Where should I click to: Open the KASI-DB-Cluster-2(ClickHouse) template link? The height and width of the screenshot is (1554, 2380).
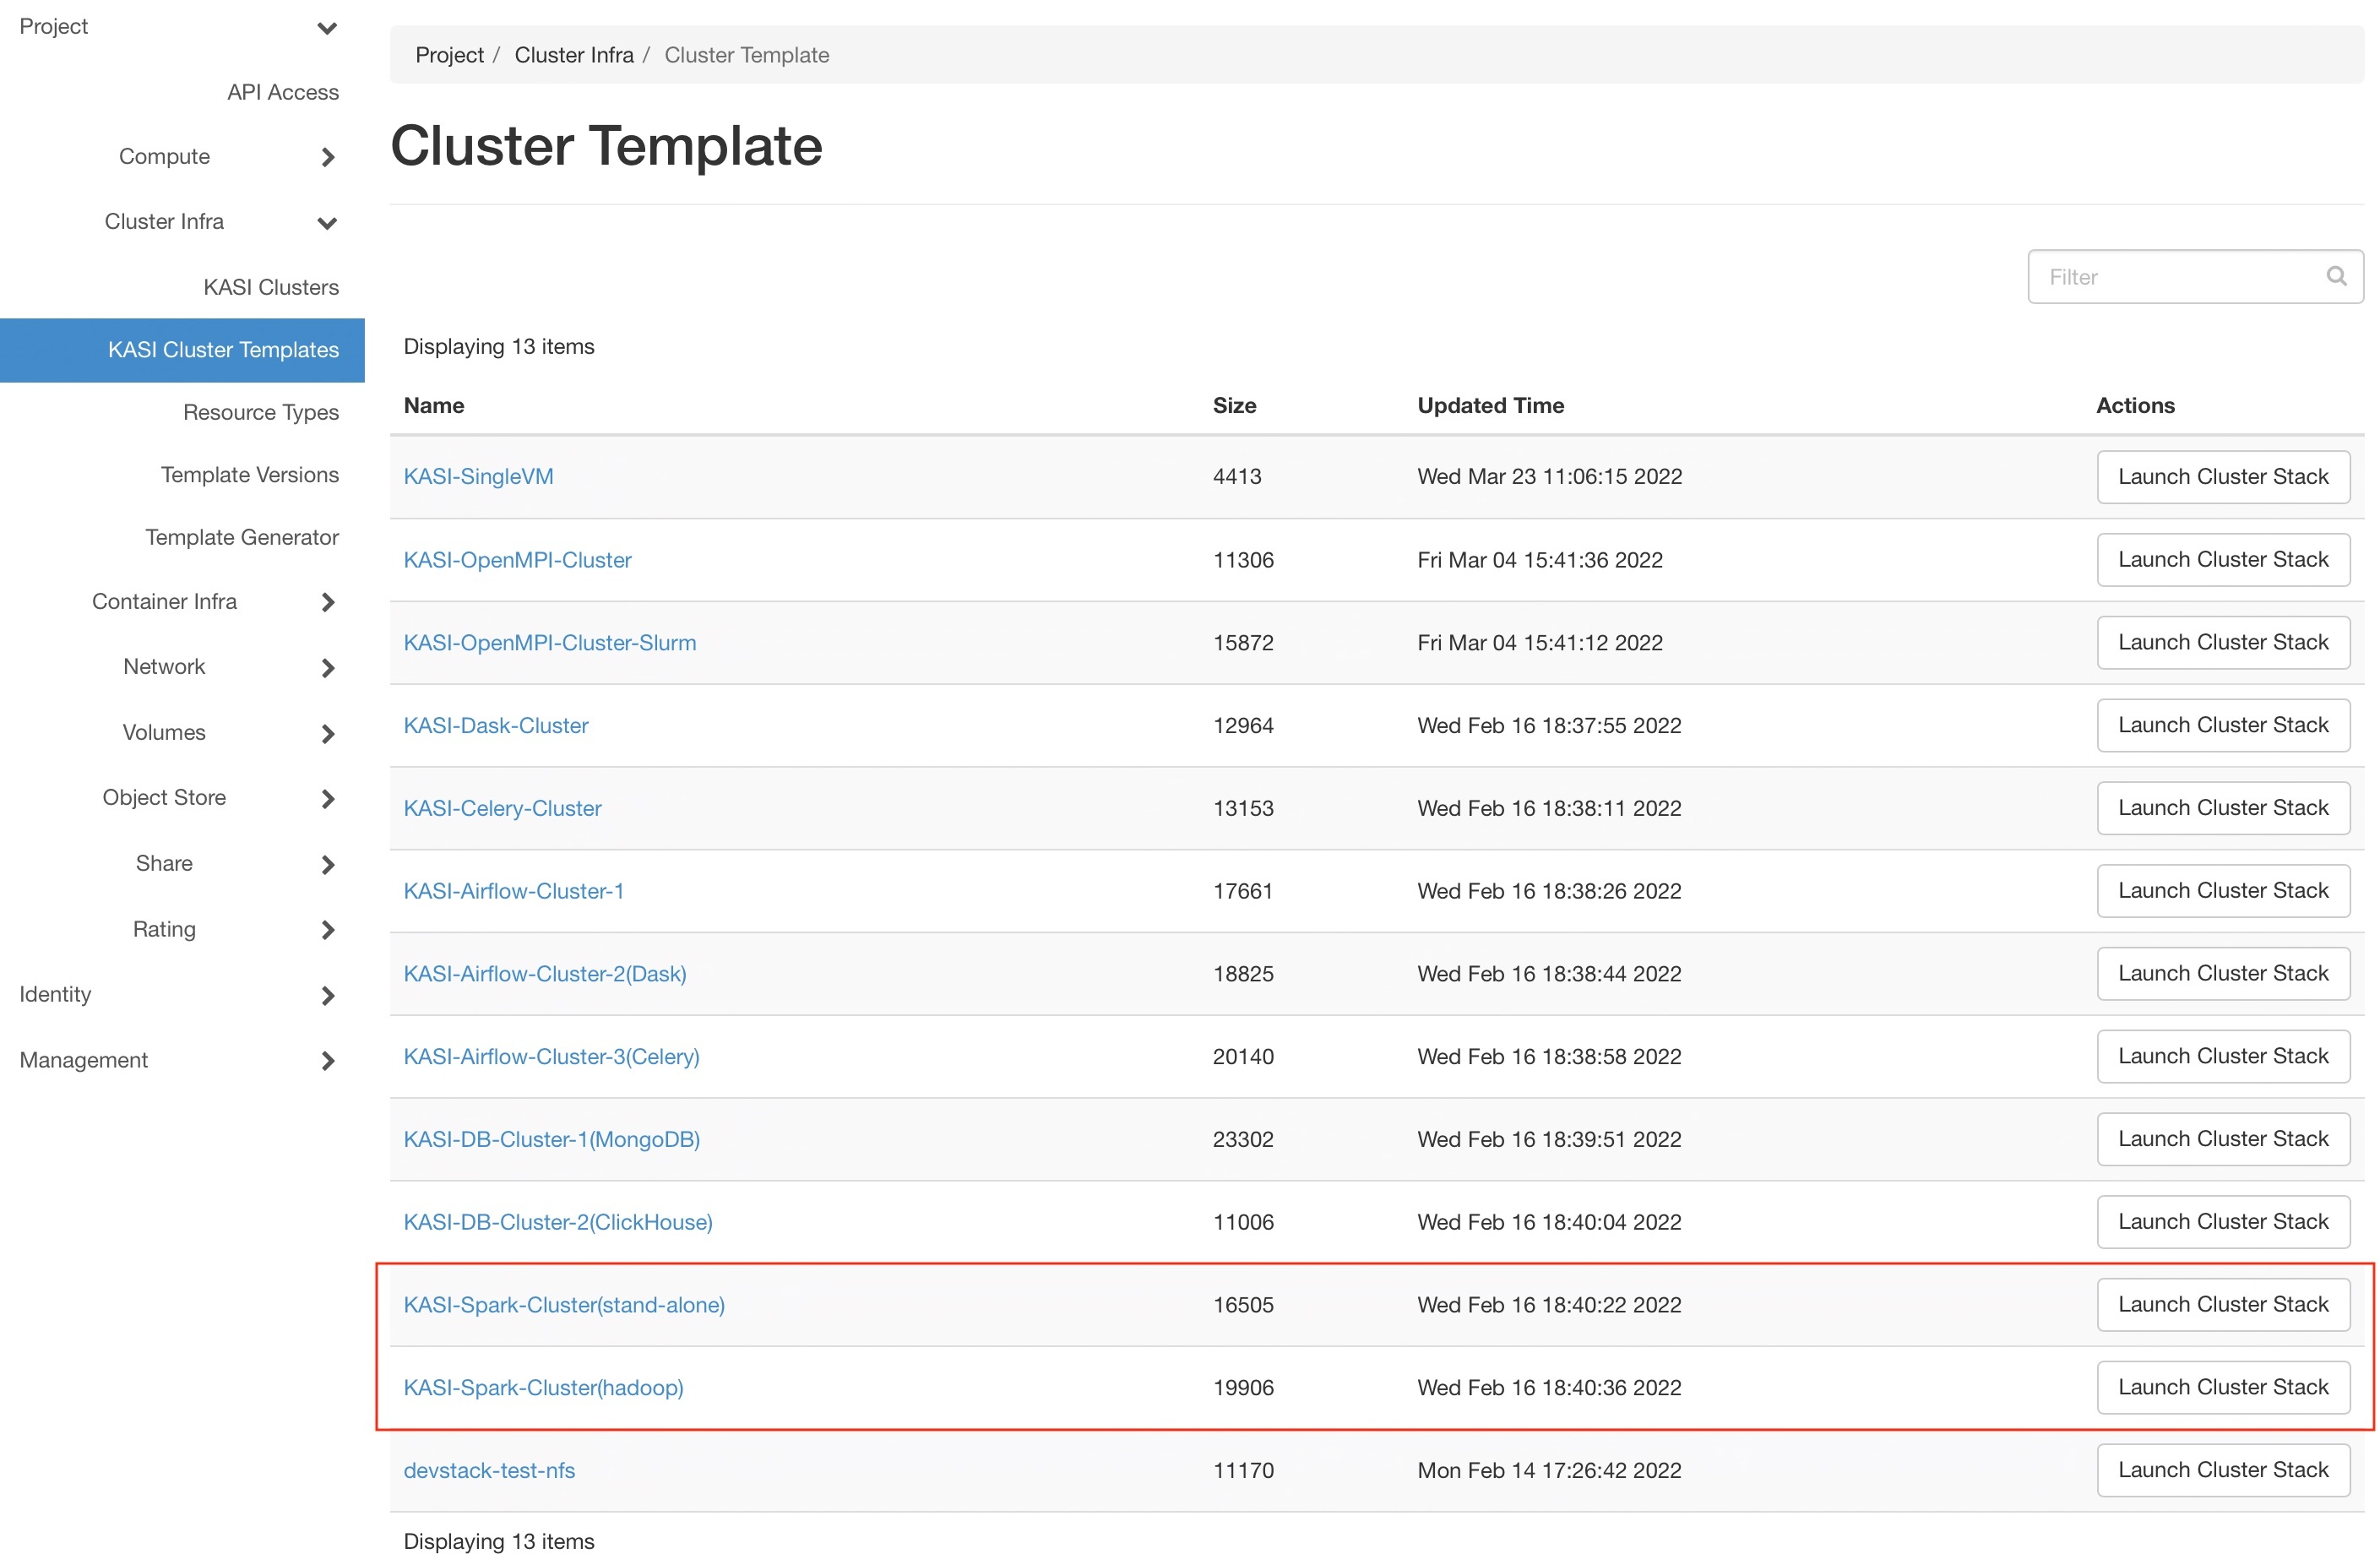point(558,1223)
